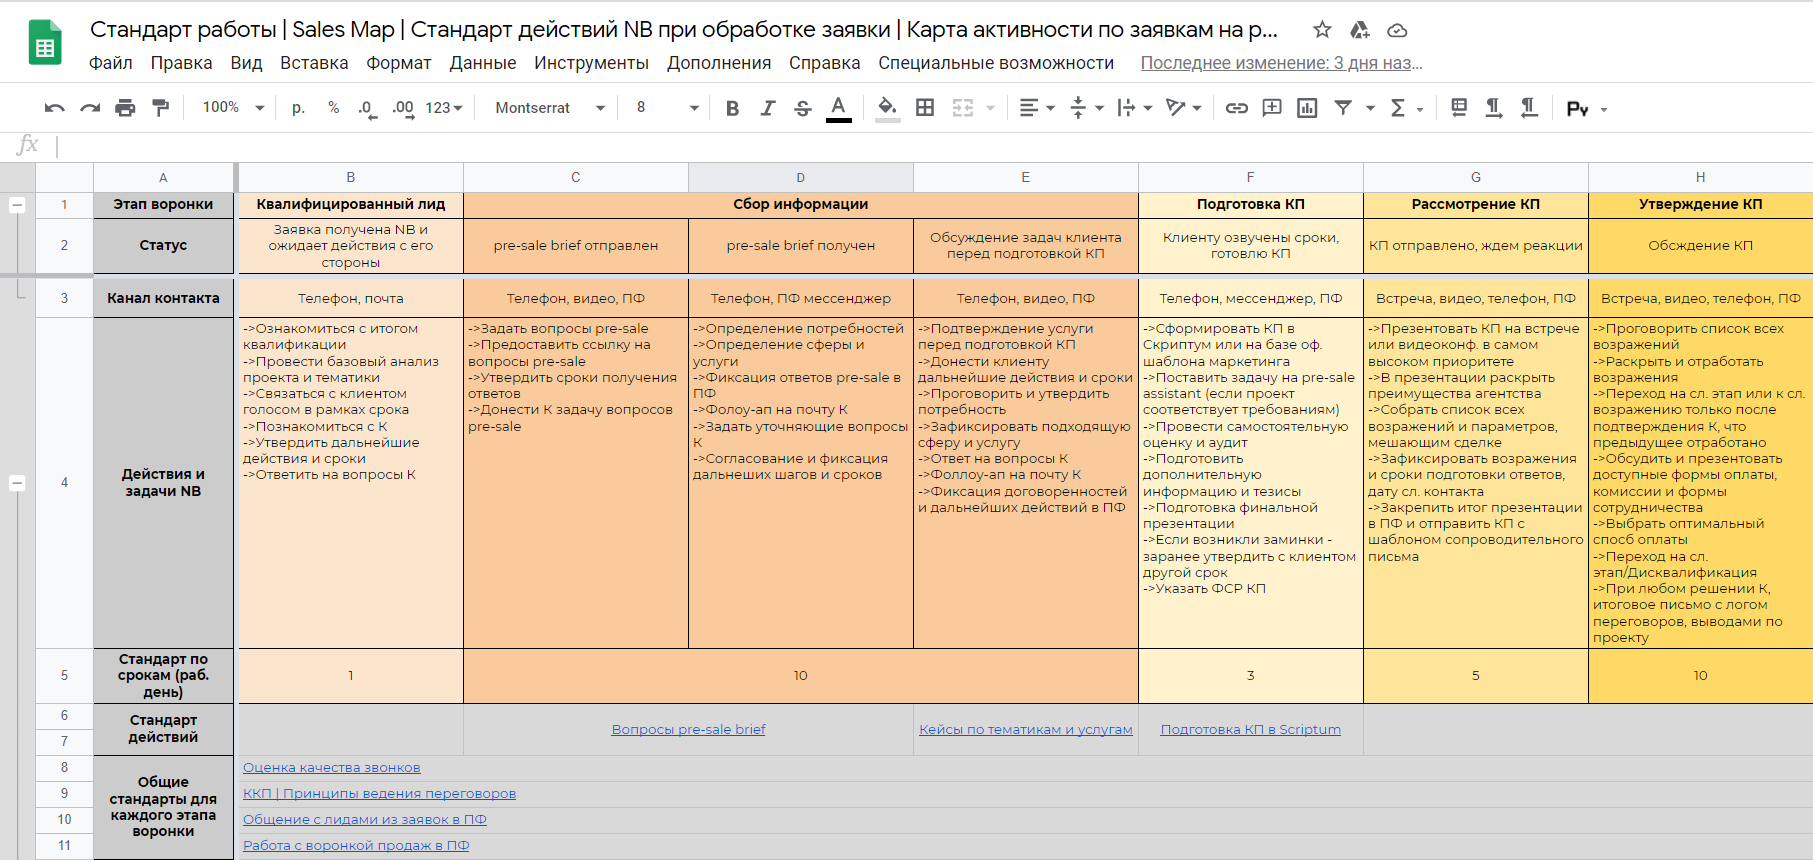Click the move to Drive folder icon
Screen dimensions: 1813x860
[x=1359, y=30]
